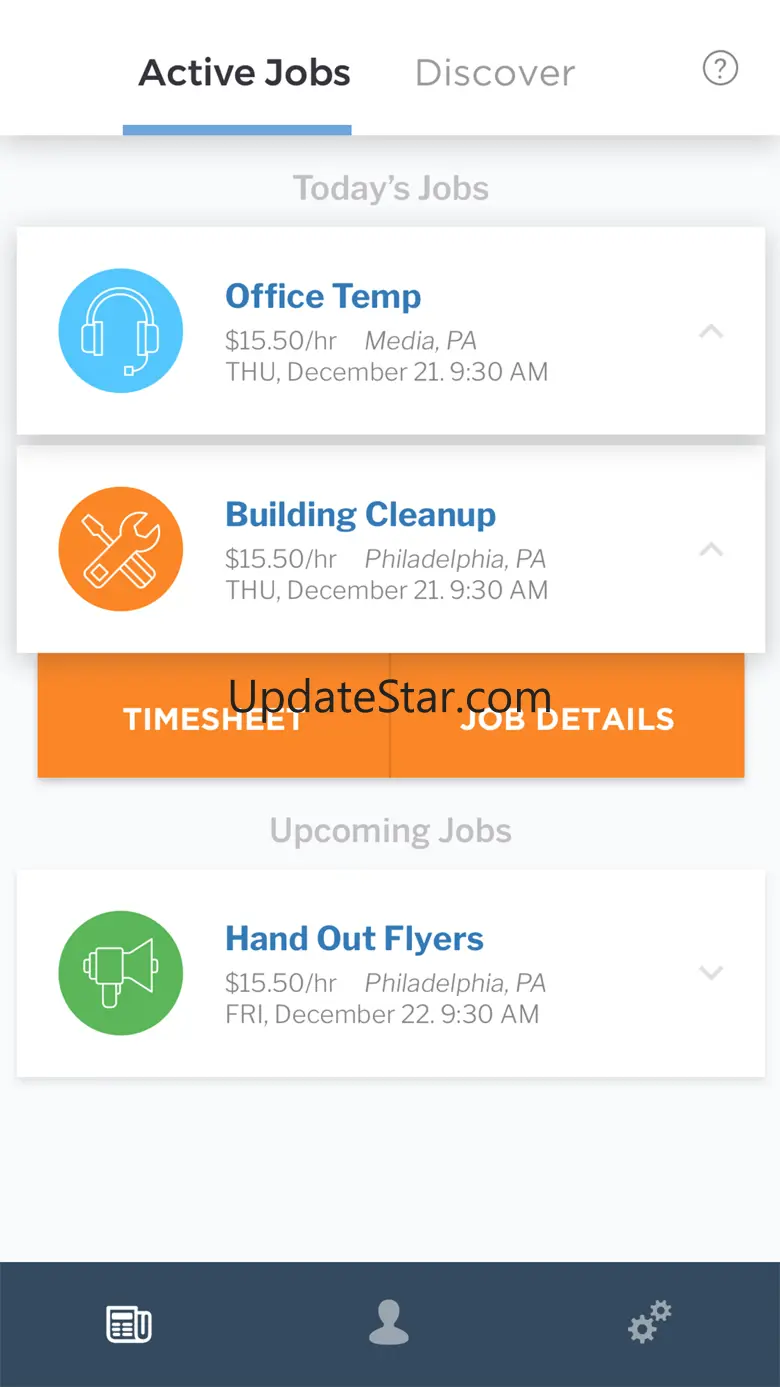Open settings gears icon in bottom bar

(650, 1322)
